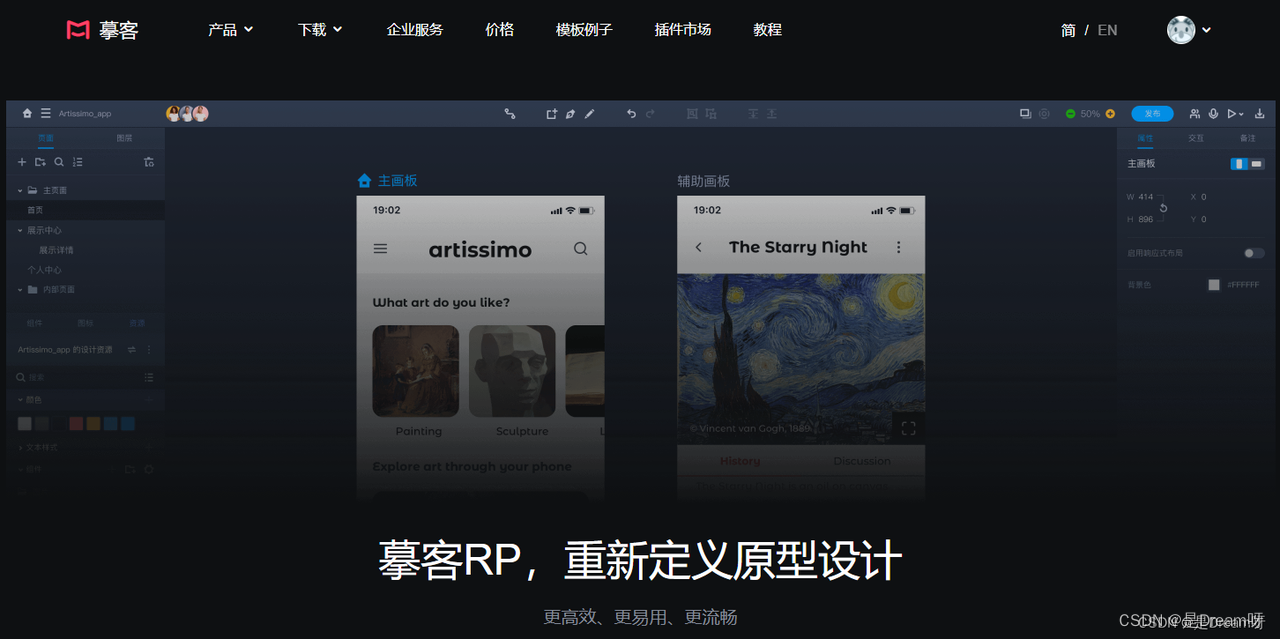Screen dimensions: 1280x639
Task: Open the search icon in the pages panel
Action: tap(59, 161)
